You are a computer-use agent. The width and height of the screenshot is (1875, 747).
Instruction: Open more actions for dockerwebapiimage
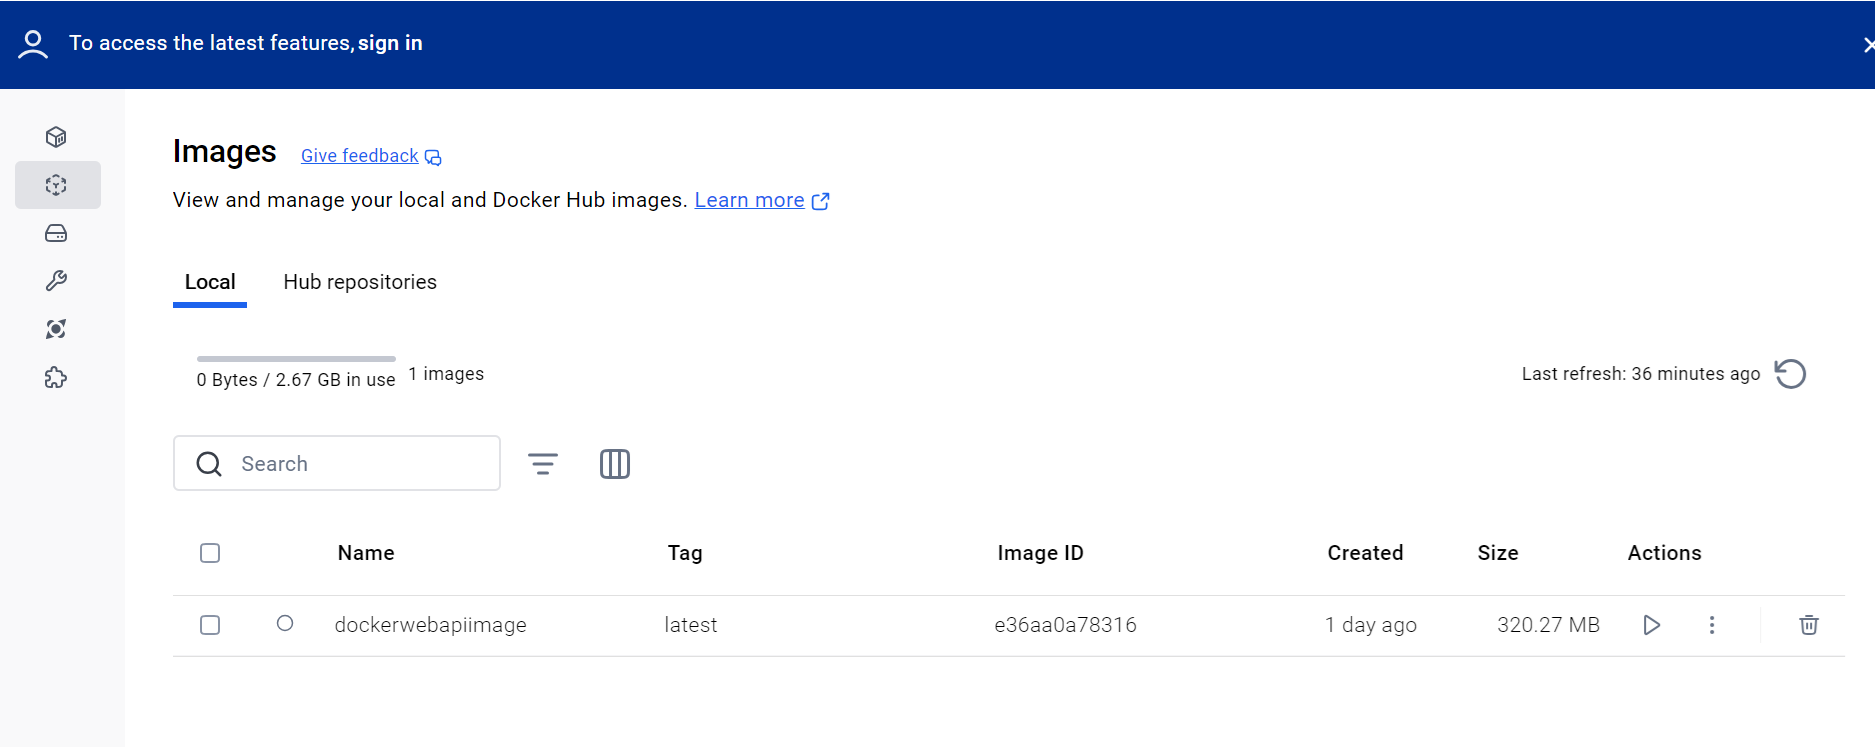coord(1712,625)
